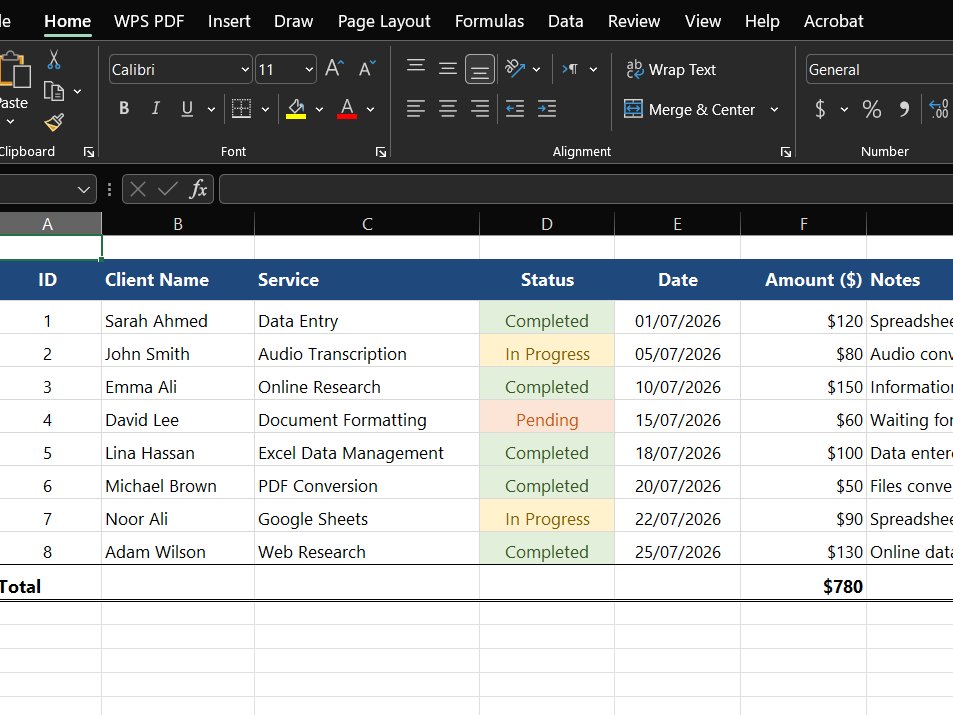Click the formula bar Enter checkmark
Image resolution: width=953 pixels, height=715 pixels.
[167, 189]
